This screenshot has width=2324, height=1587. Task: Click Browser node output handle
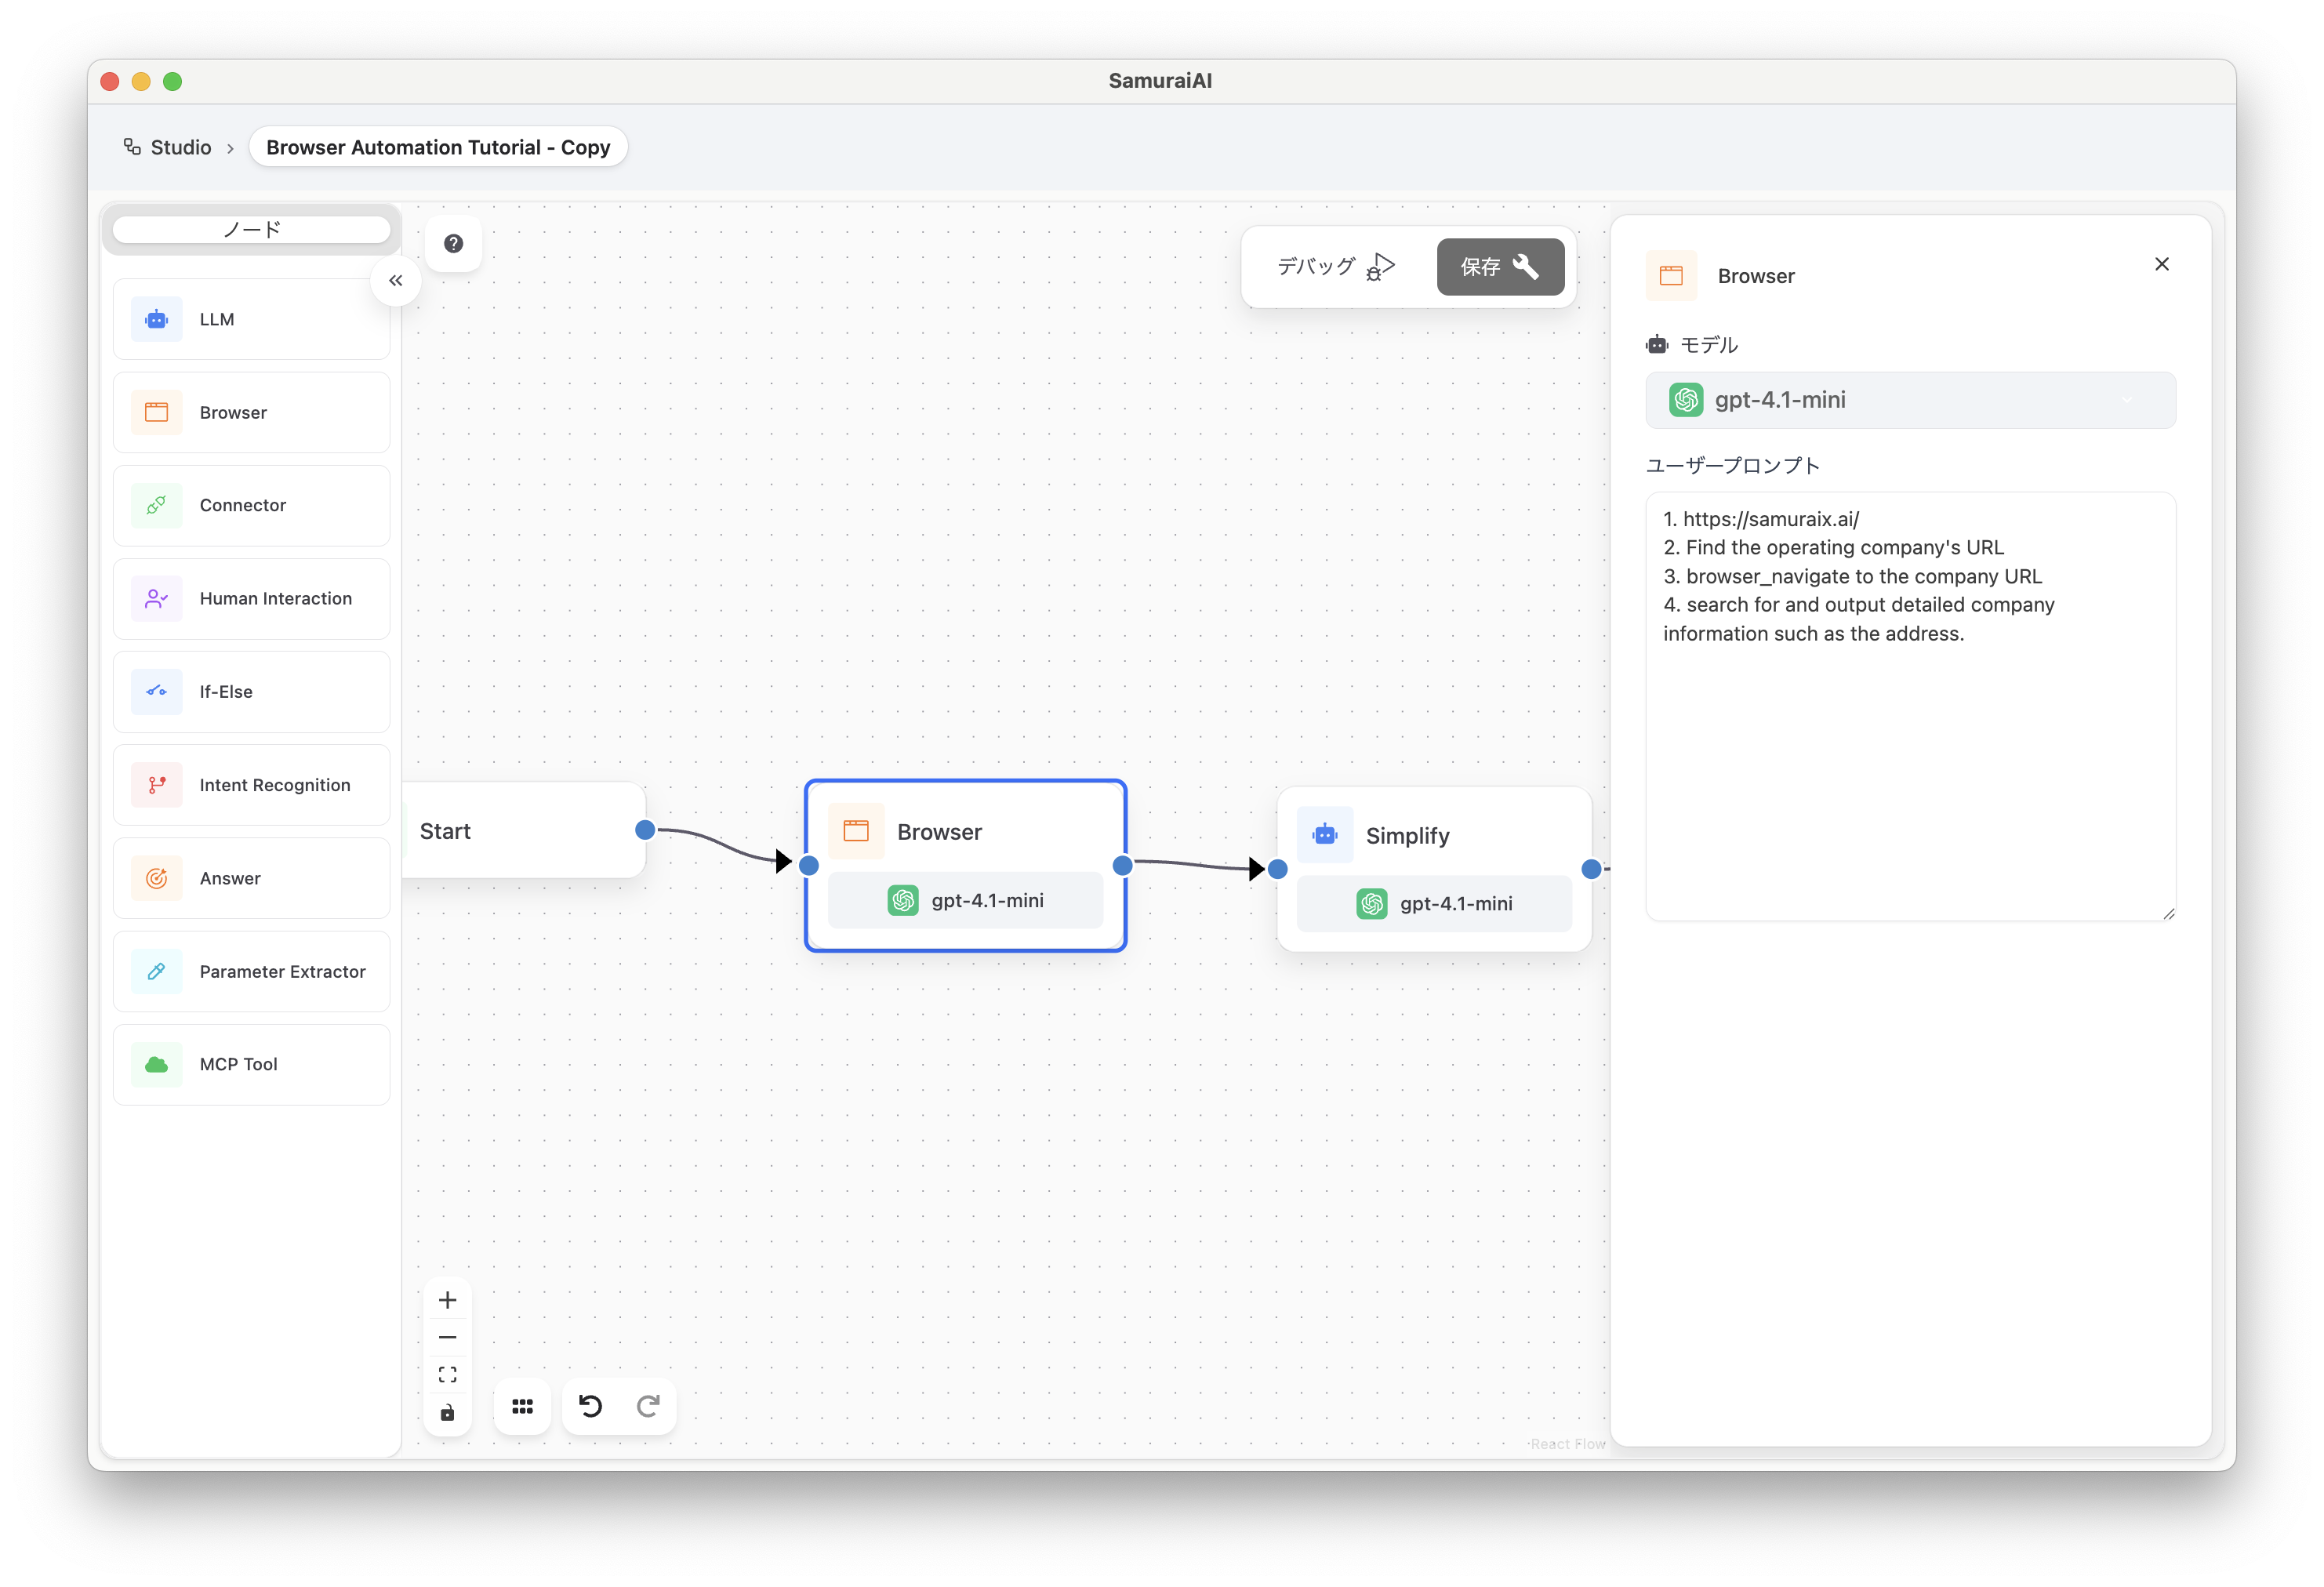(1123, 865)
